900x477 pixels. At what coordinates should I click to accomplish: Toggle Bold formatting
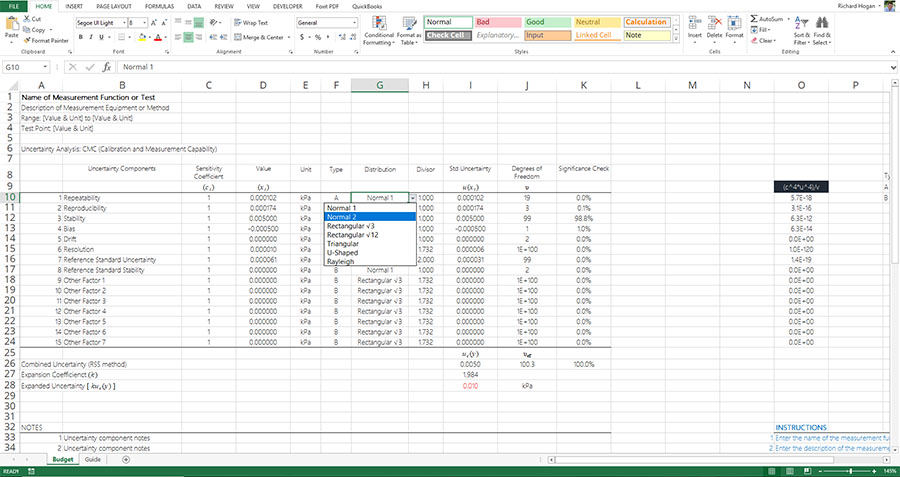click(80, 37)
